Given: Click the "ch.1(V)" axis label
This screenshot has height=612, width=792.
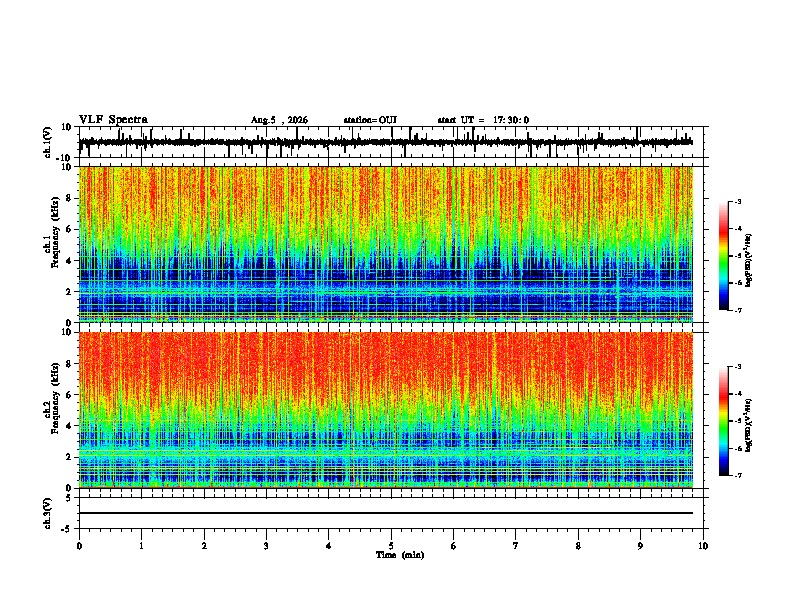Looking at the screenshot, I should [48, 142].
